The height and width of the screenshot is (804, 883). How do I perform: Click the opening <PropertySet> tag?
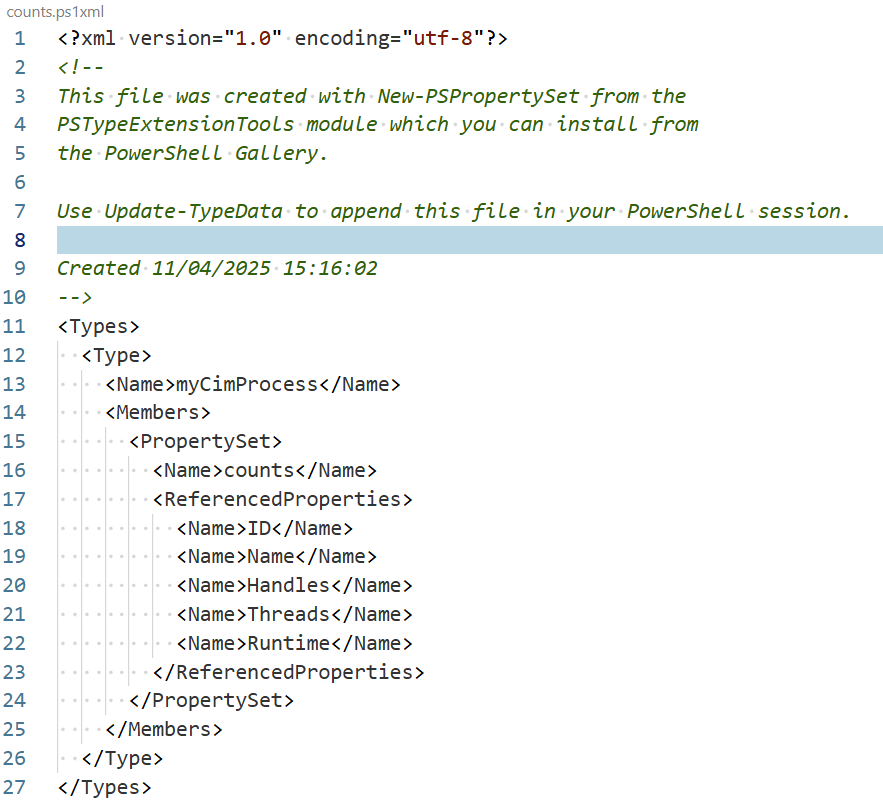206,442
